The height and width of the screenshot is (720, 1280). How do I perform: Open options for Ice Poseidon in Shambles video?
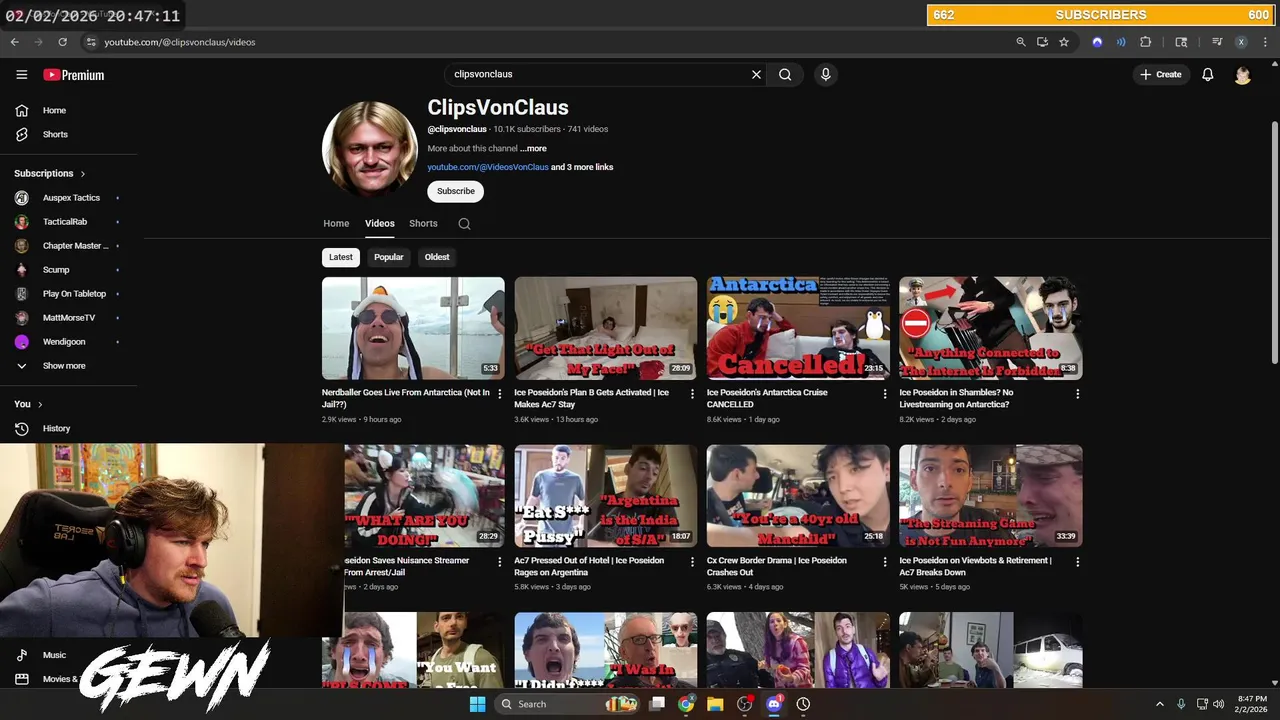point(1077,394)
